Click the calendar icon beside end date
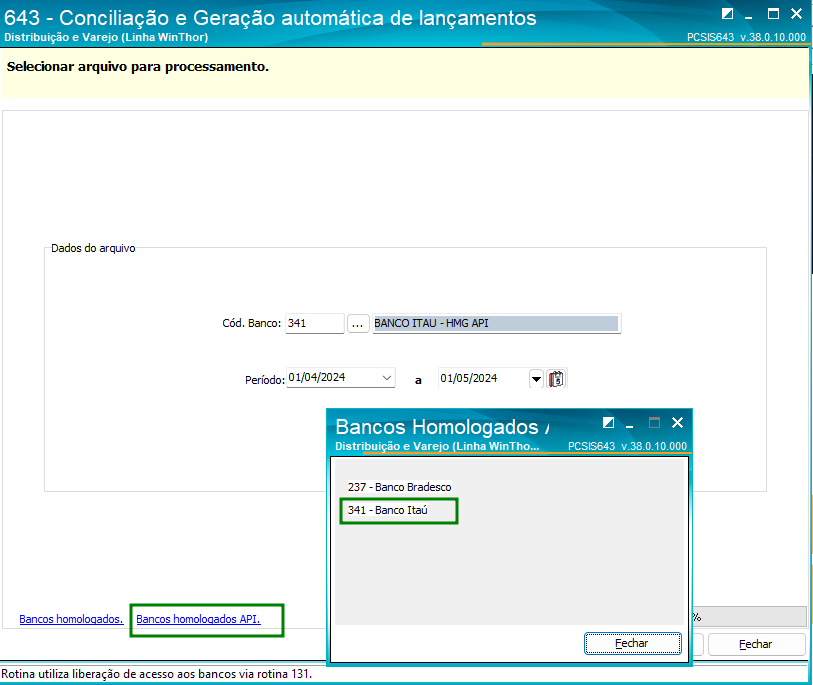The height and width of the screenshot is (685, 813). point(556,379)
